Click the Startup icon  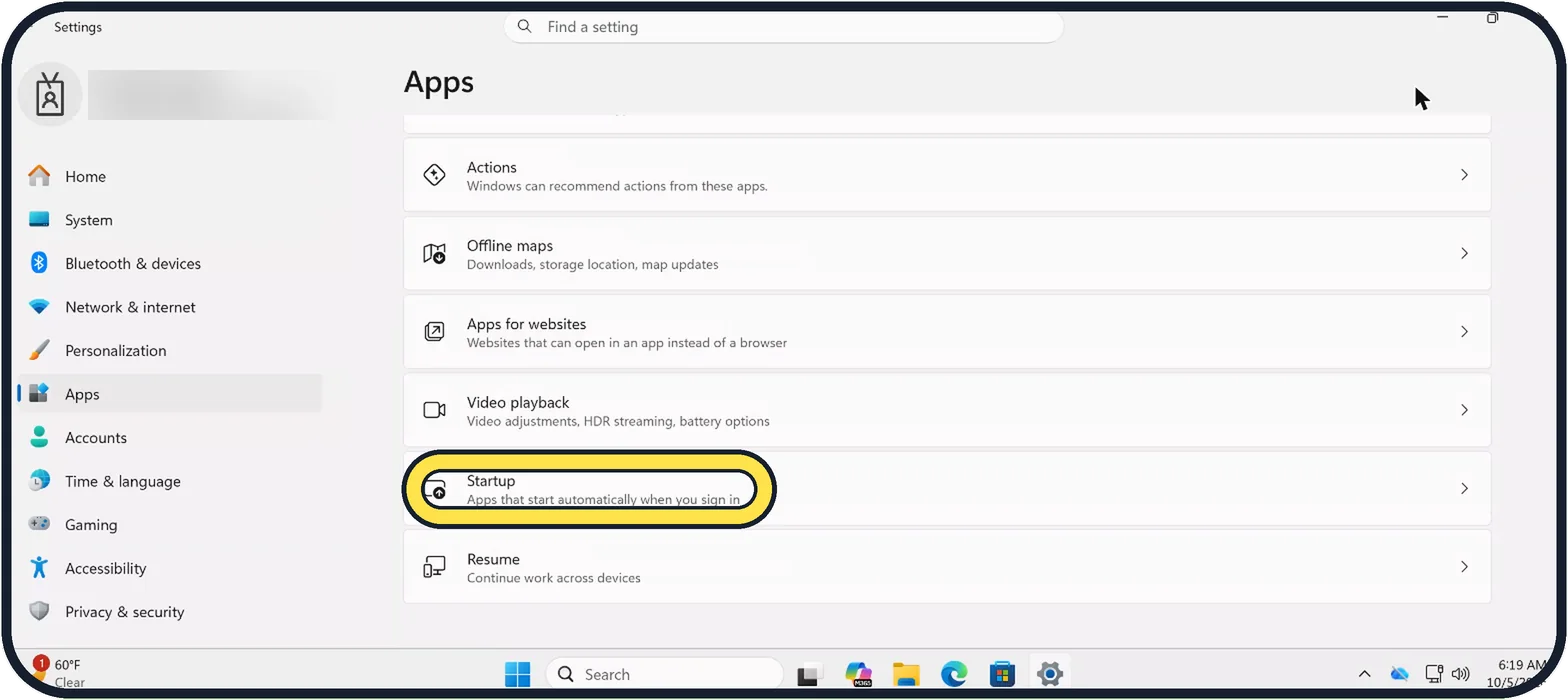[434, 489]
